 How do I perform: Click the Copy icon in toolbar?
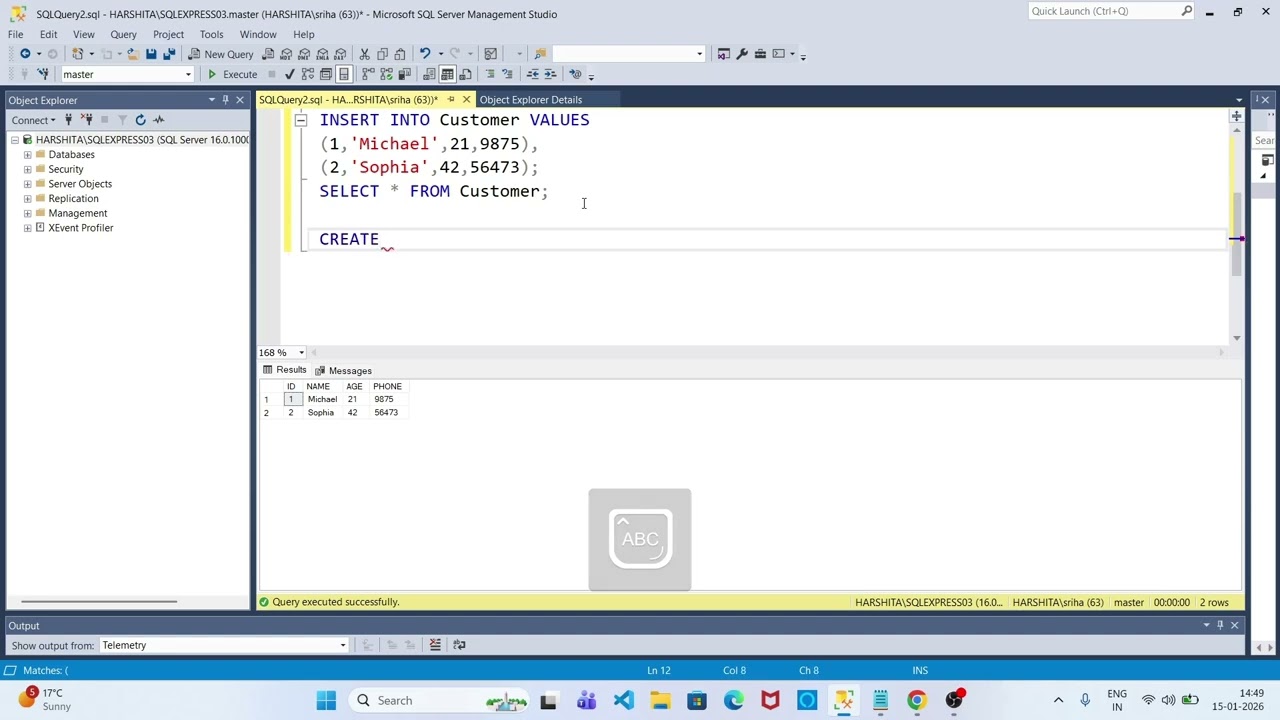click(382, 54)
